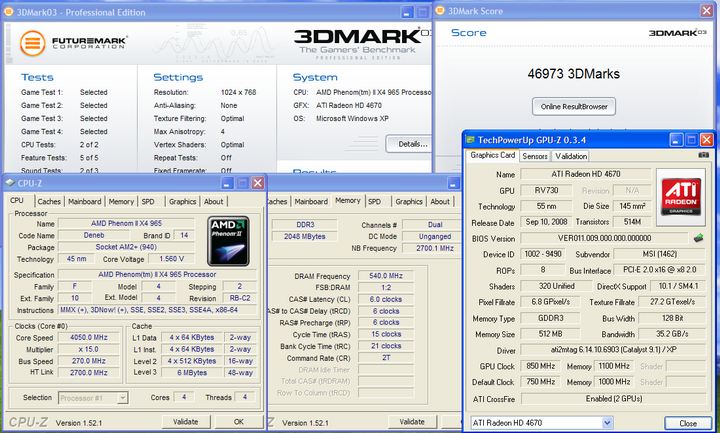This screenshot has width=720, height=433.
Task: Click the GPU Clock 850 MHz field
Action: 541,366
